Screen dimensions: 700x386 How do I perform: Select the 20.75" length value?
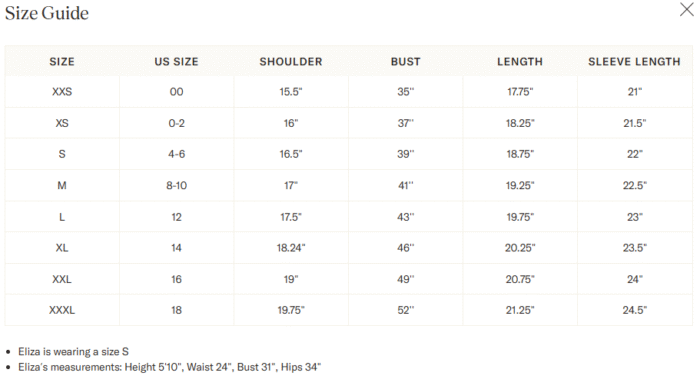point(520,279)
